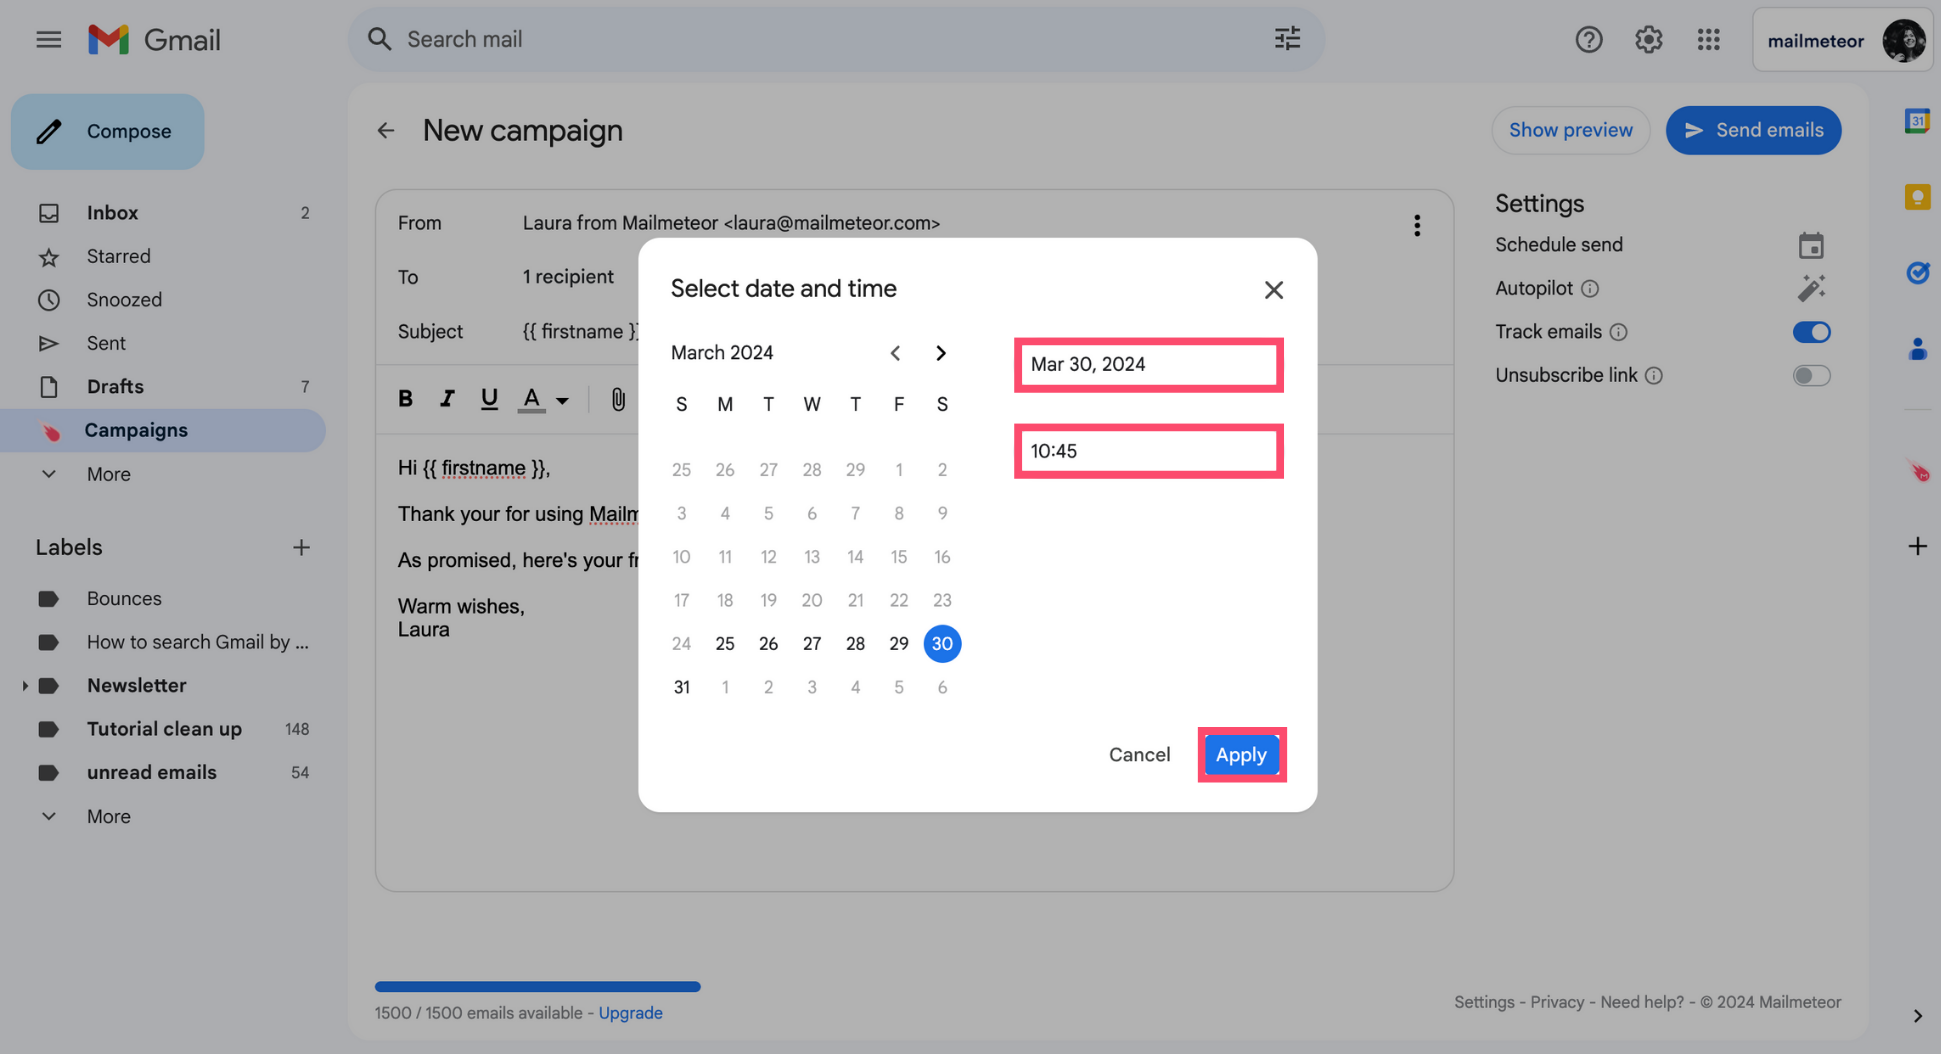Go to previous month in calendar
Viewport: 1941px width, 1054px height.
[x=895, y=353]
